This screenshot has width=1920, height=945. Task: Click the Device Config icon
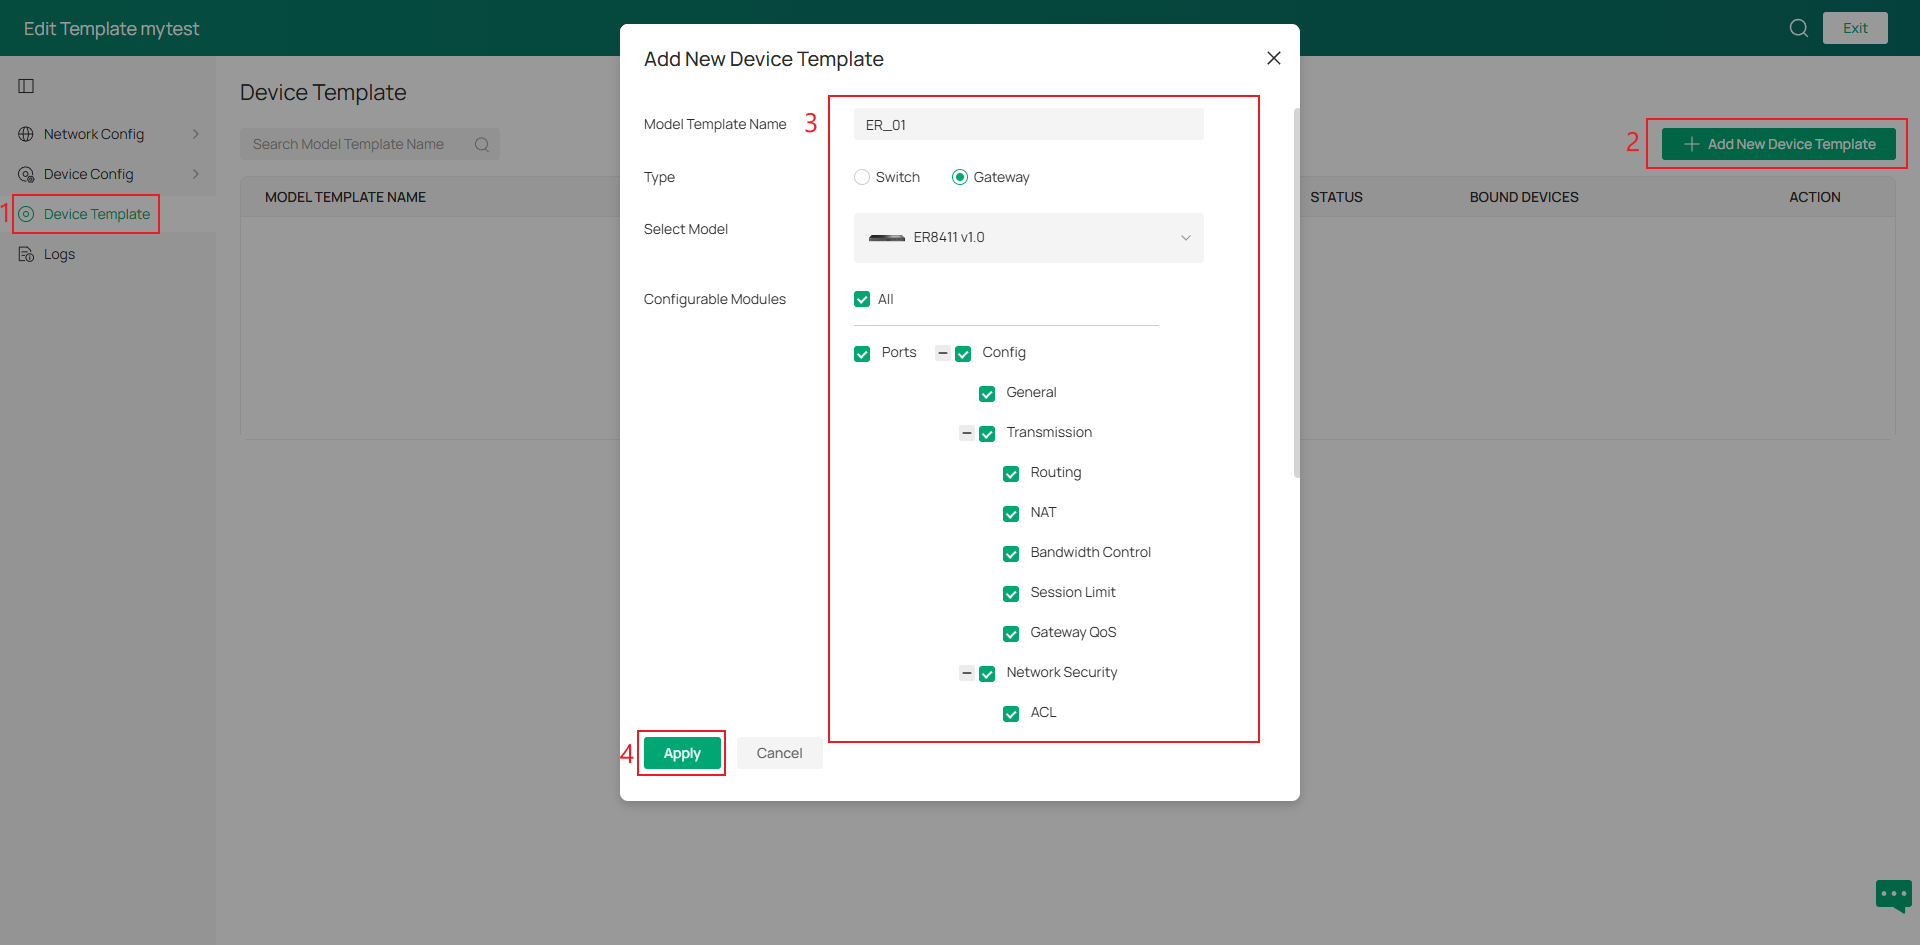coord(26,174)
